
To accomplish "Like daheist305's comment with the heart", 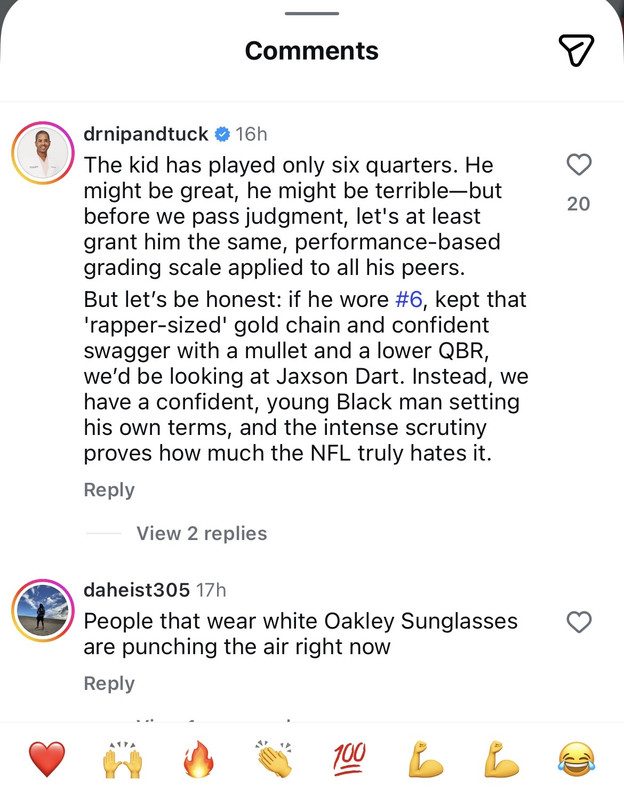I will pyautogui.click(x=578, y=622).
